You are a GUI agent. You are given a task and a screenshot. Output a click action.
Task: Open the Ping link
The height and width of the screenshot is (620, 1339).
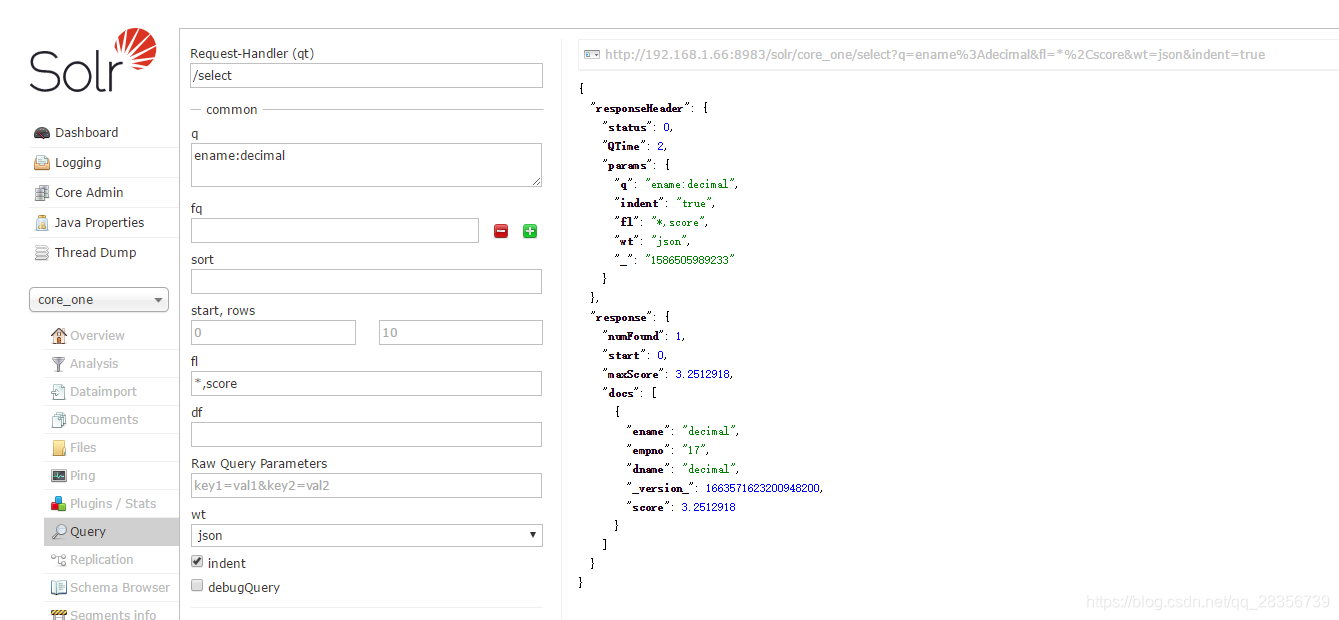83,476
